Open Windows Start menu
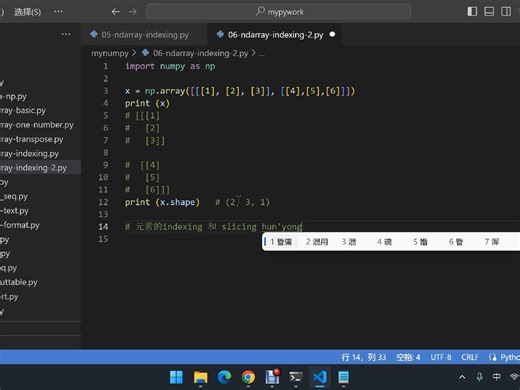The height and width of the screenshot is (390, 520). tap(176, 377)
